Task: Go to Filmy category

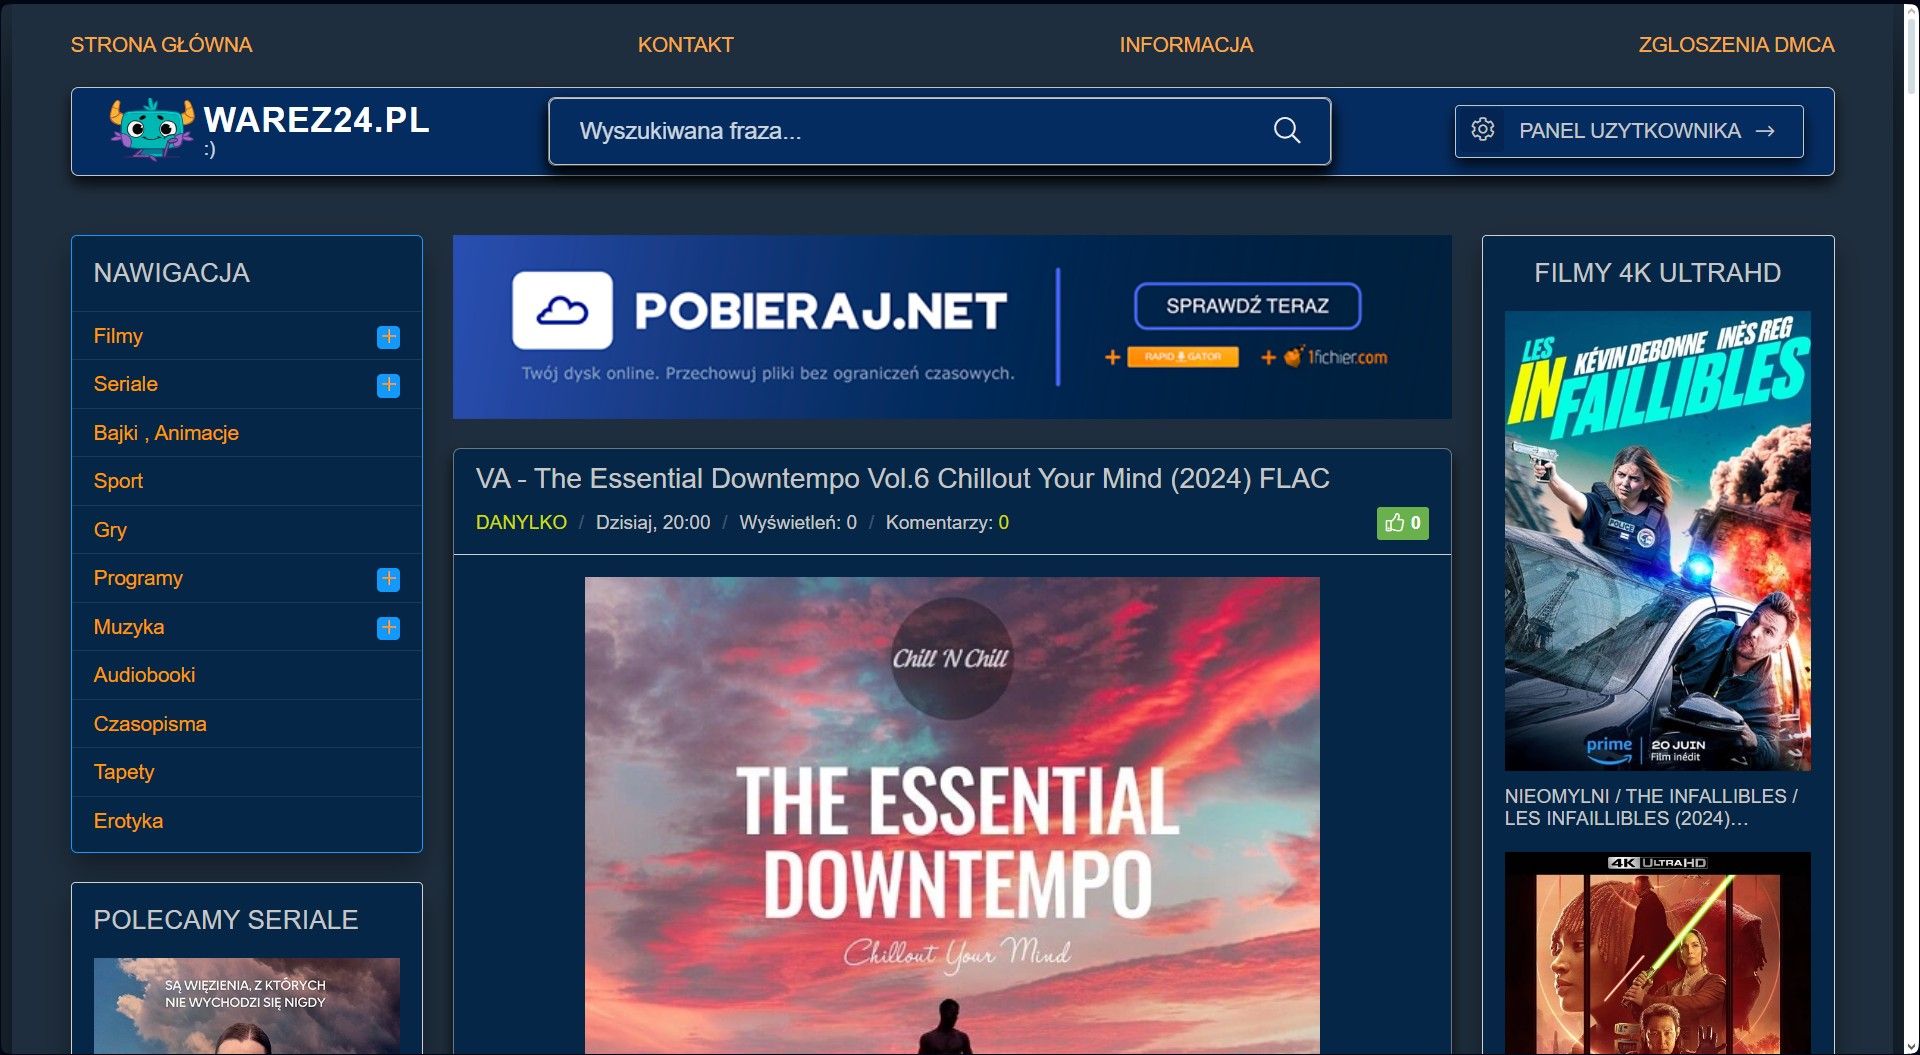Action: [x=118, y=336]
